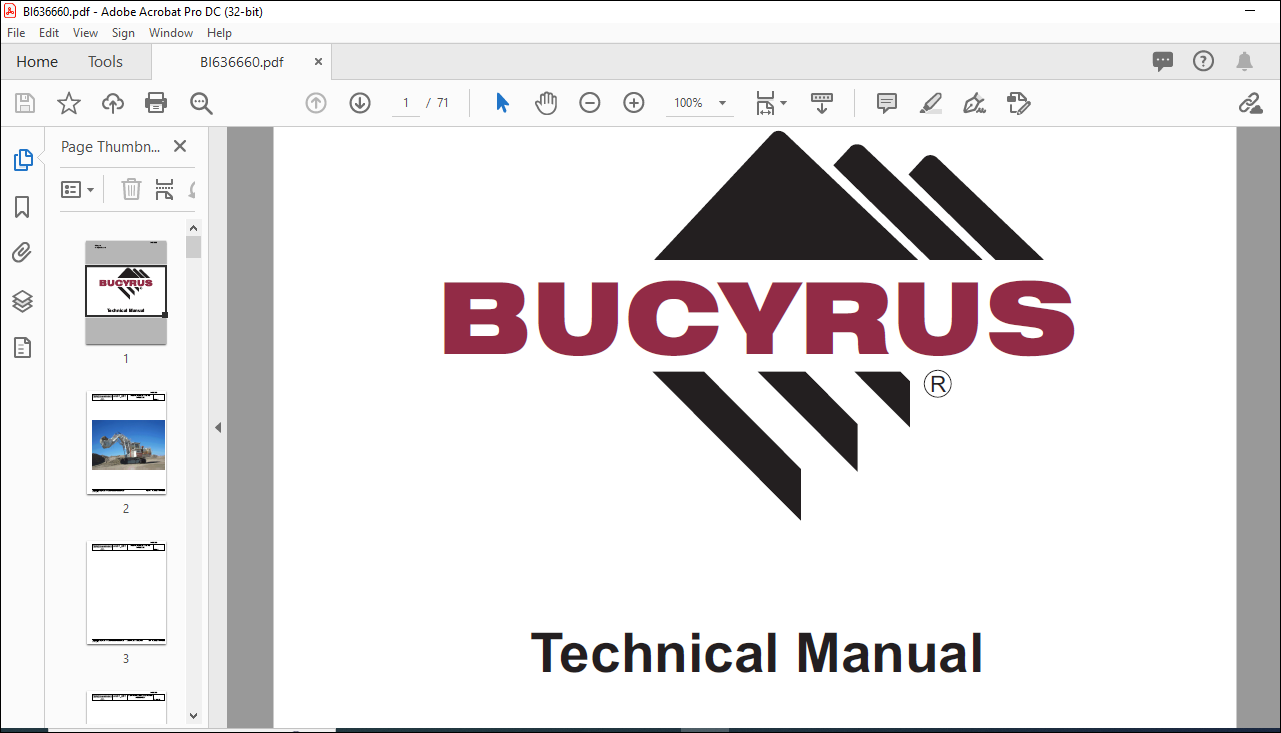Select page 1 thumbnail

point(126,292)
